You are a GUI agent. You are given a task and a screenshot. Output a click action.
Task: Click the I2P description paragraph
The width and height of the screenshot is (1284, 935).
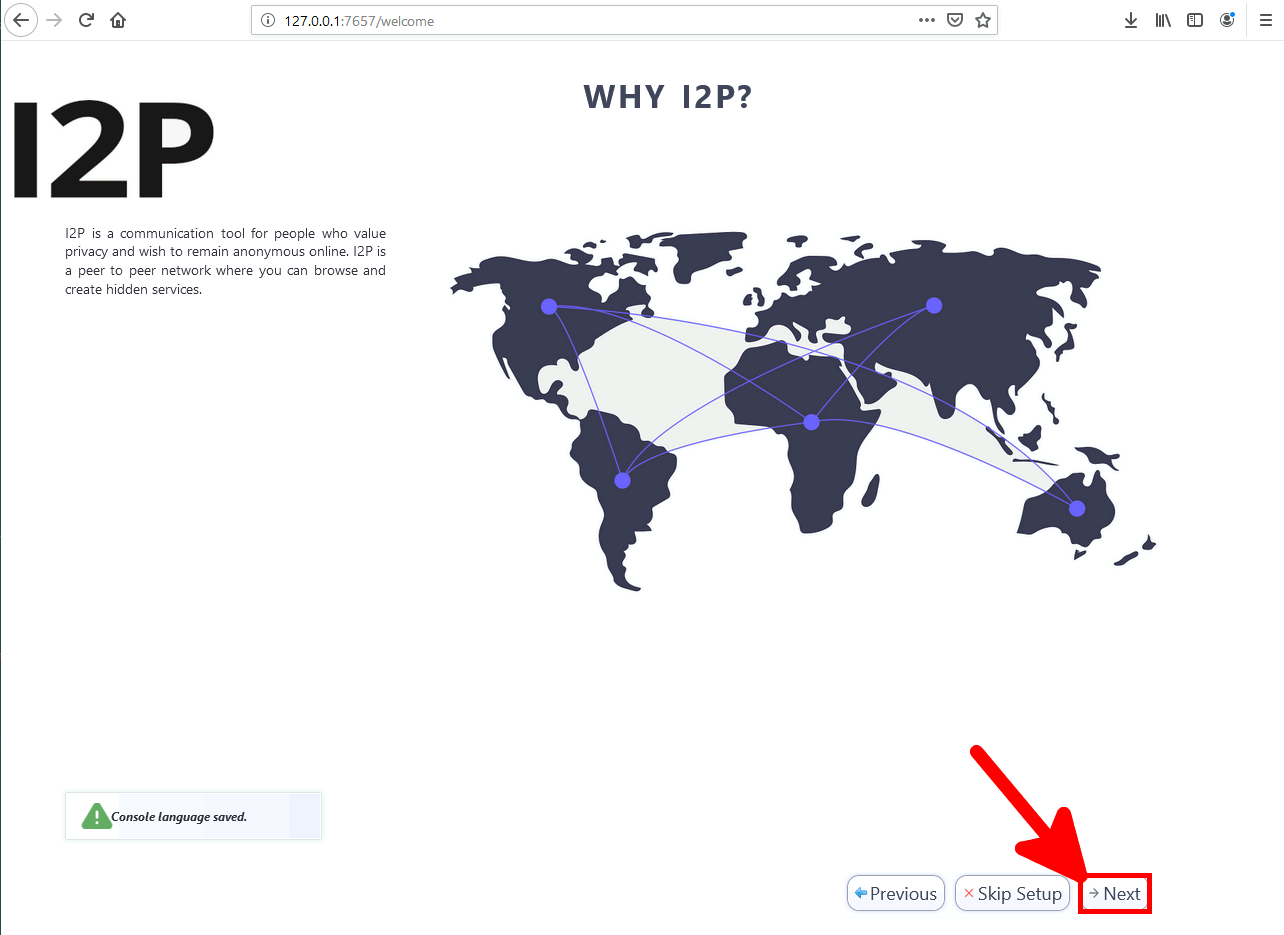point(225,262)
